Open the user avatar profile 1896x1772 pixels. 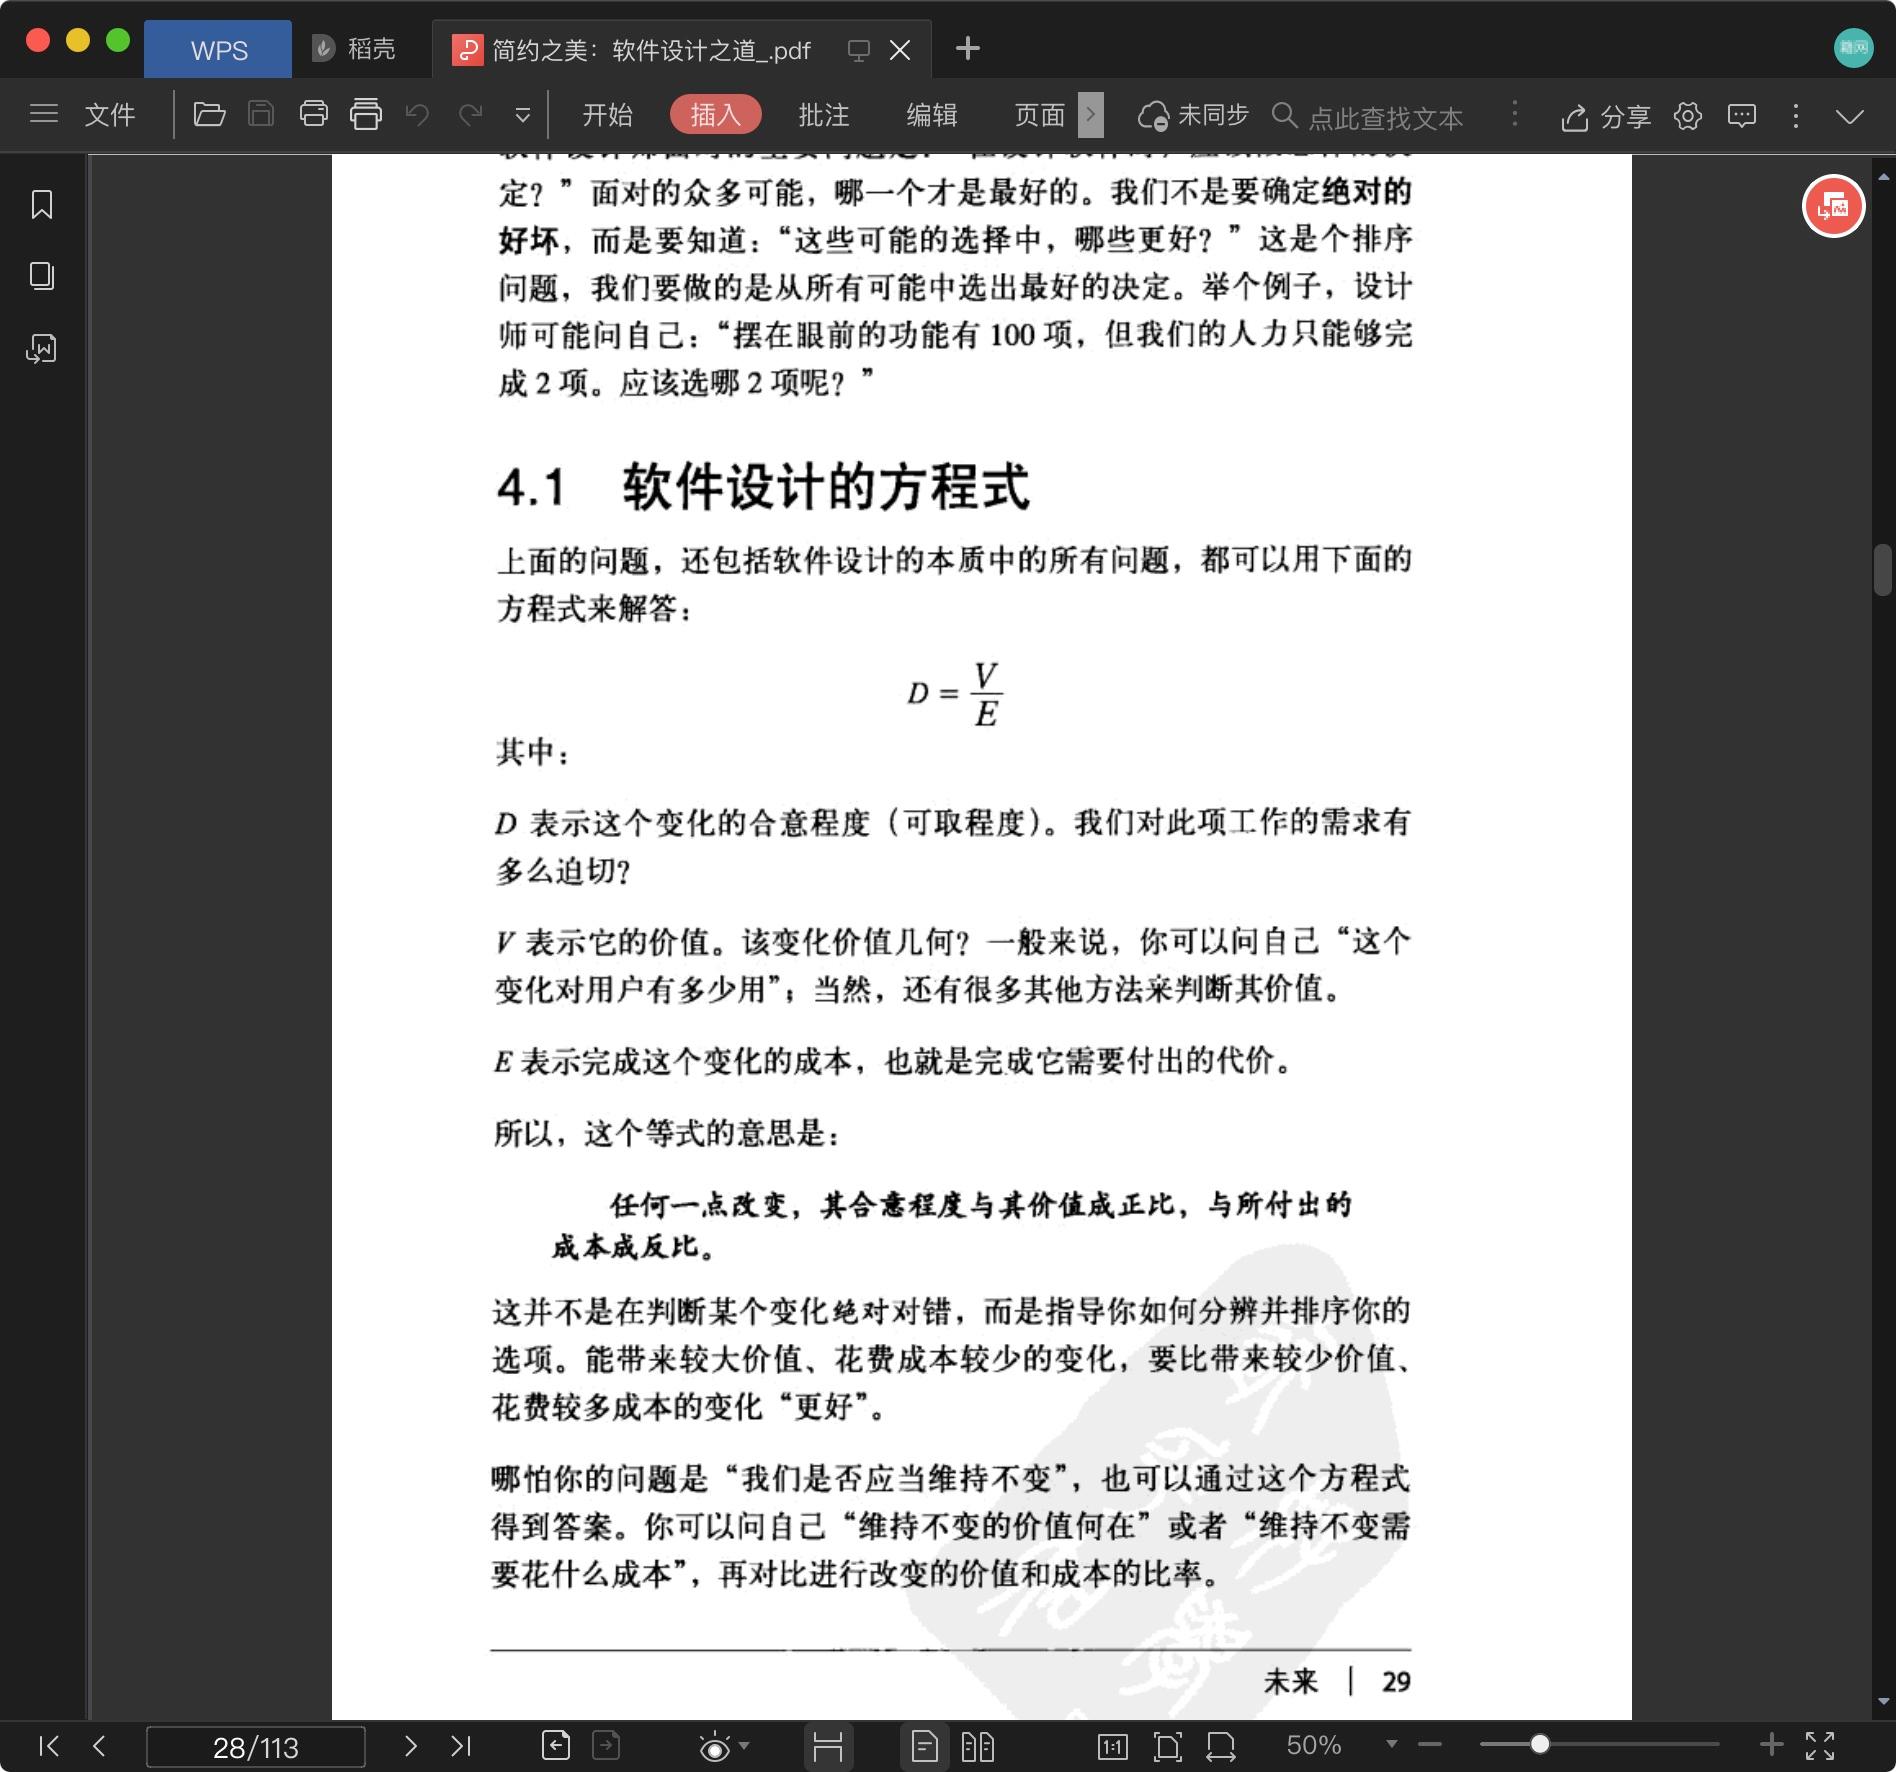point(1853,48)
